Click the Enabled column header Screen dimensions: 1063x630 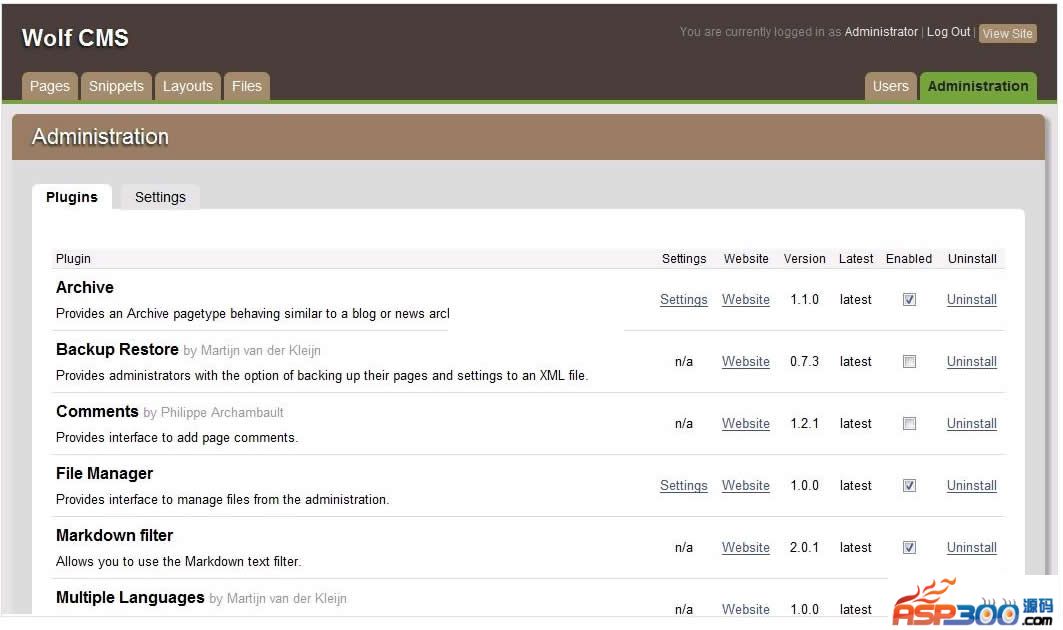pyautogui.click(x=908, y=258)
